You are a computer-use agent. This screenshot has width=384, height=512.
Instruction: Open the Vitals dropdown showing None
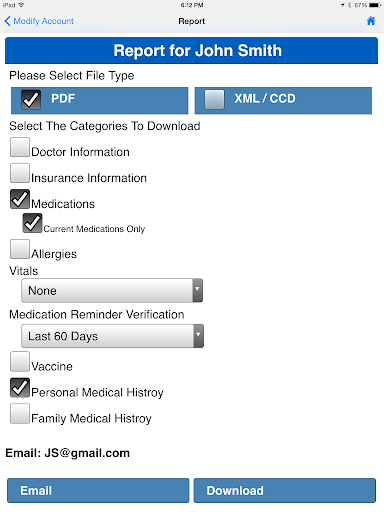click(112, 290)
